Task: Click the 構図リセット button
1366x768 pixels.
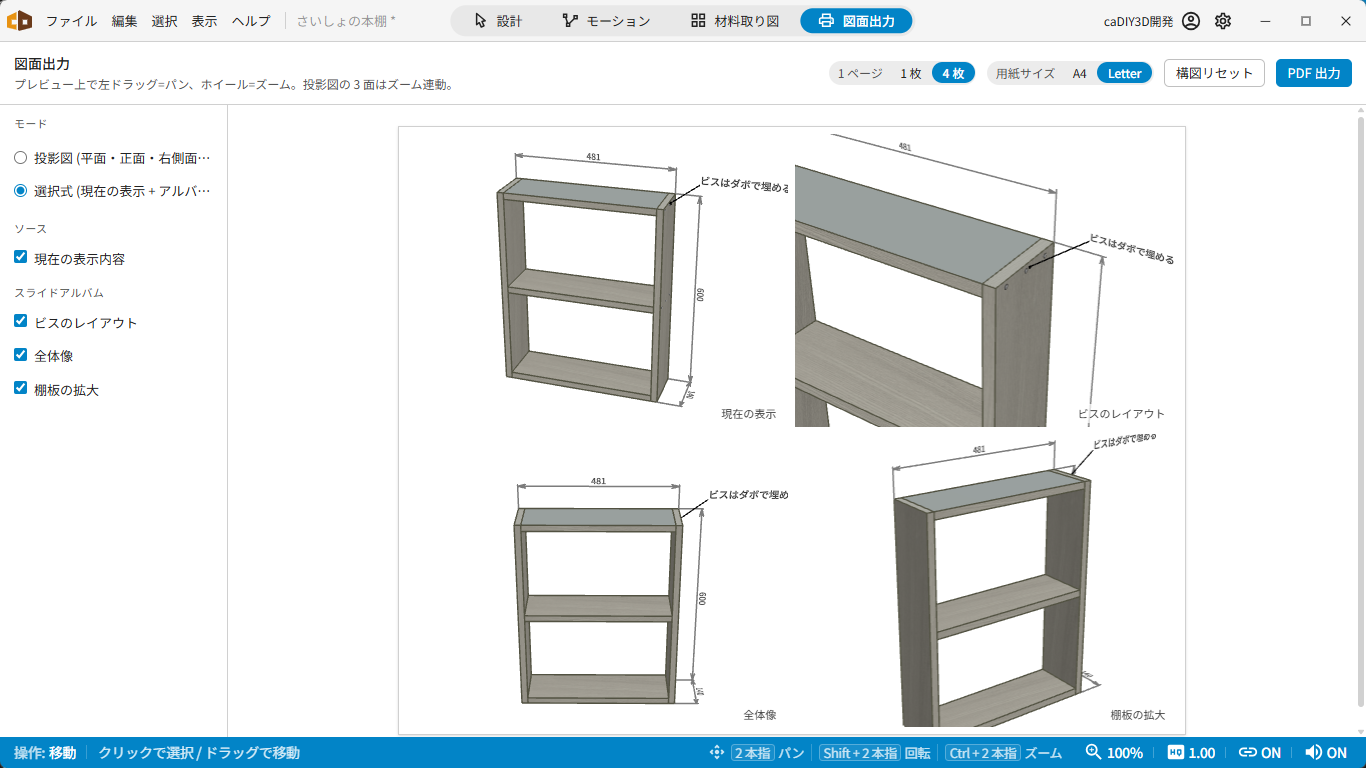Action: pyautogui.click(x=1214, y=73)
